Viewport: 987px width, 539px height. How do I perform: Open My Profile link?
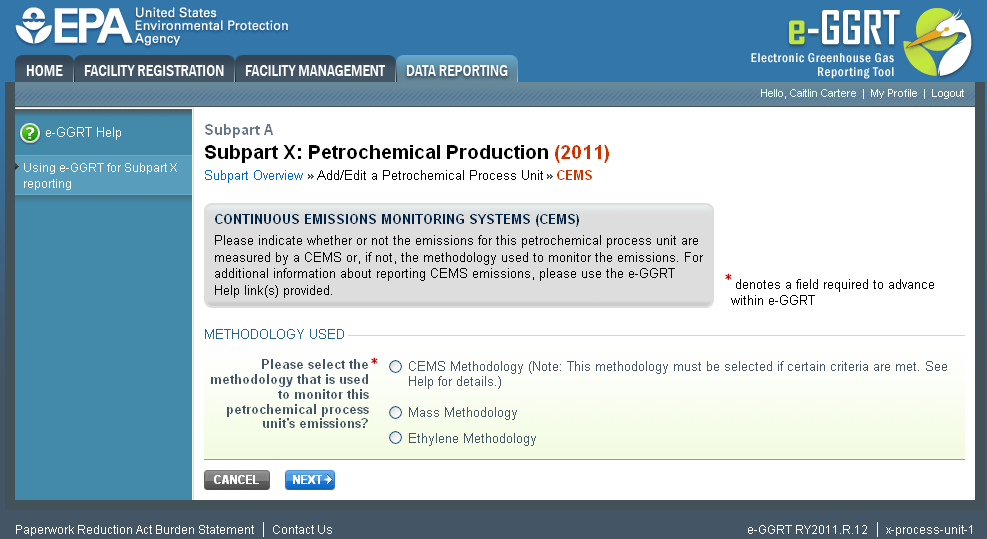point(893,93)
